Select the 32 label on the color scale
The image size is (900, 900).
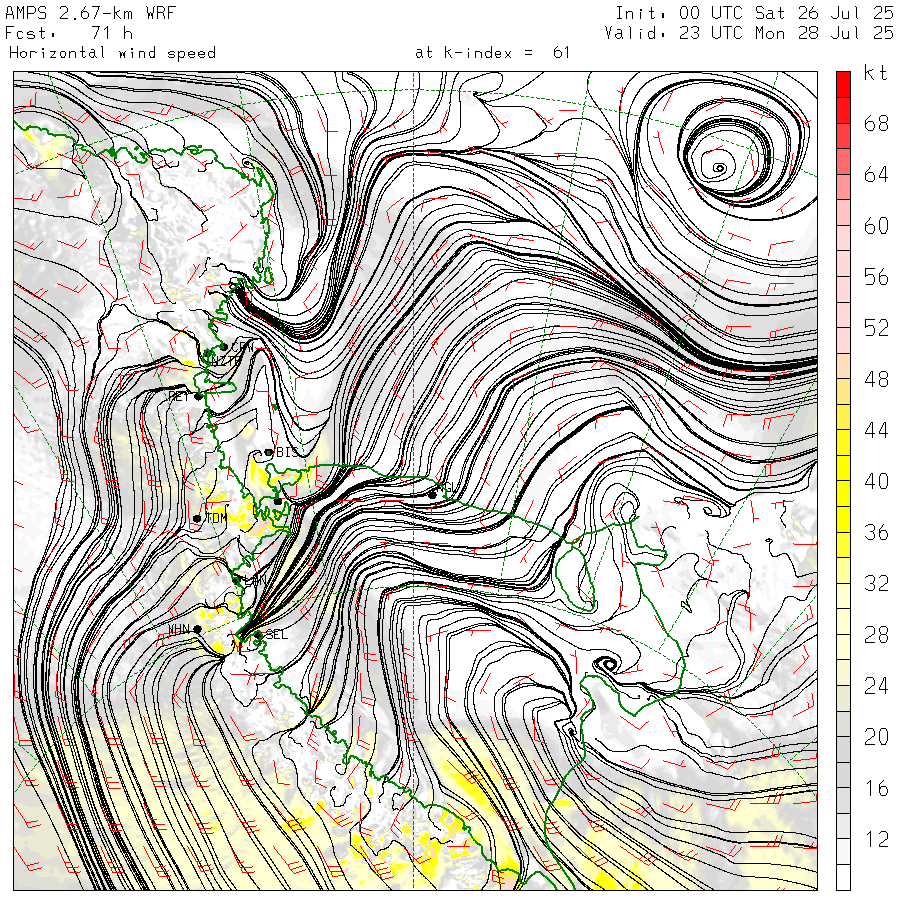coord(876,583)
